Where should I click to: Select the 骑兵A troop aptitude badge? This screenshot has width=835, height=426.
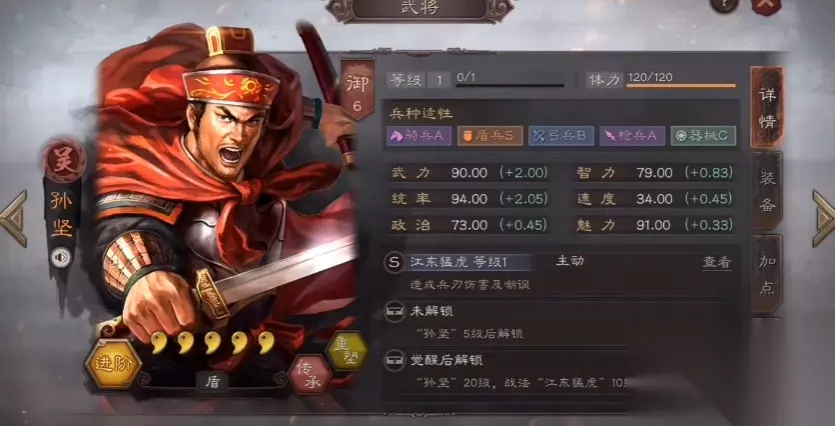click(419, 136)
